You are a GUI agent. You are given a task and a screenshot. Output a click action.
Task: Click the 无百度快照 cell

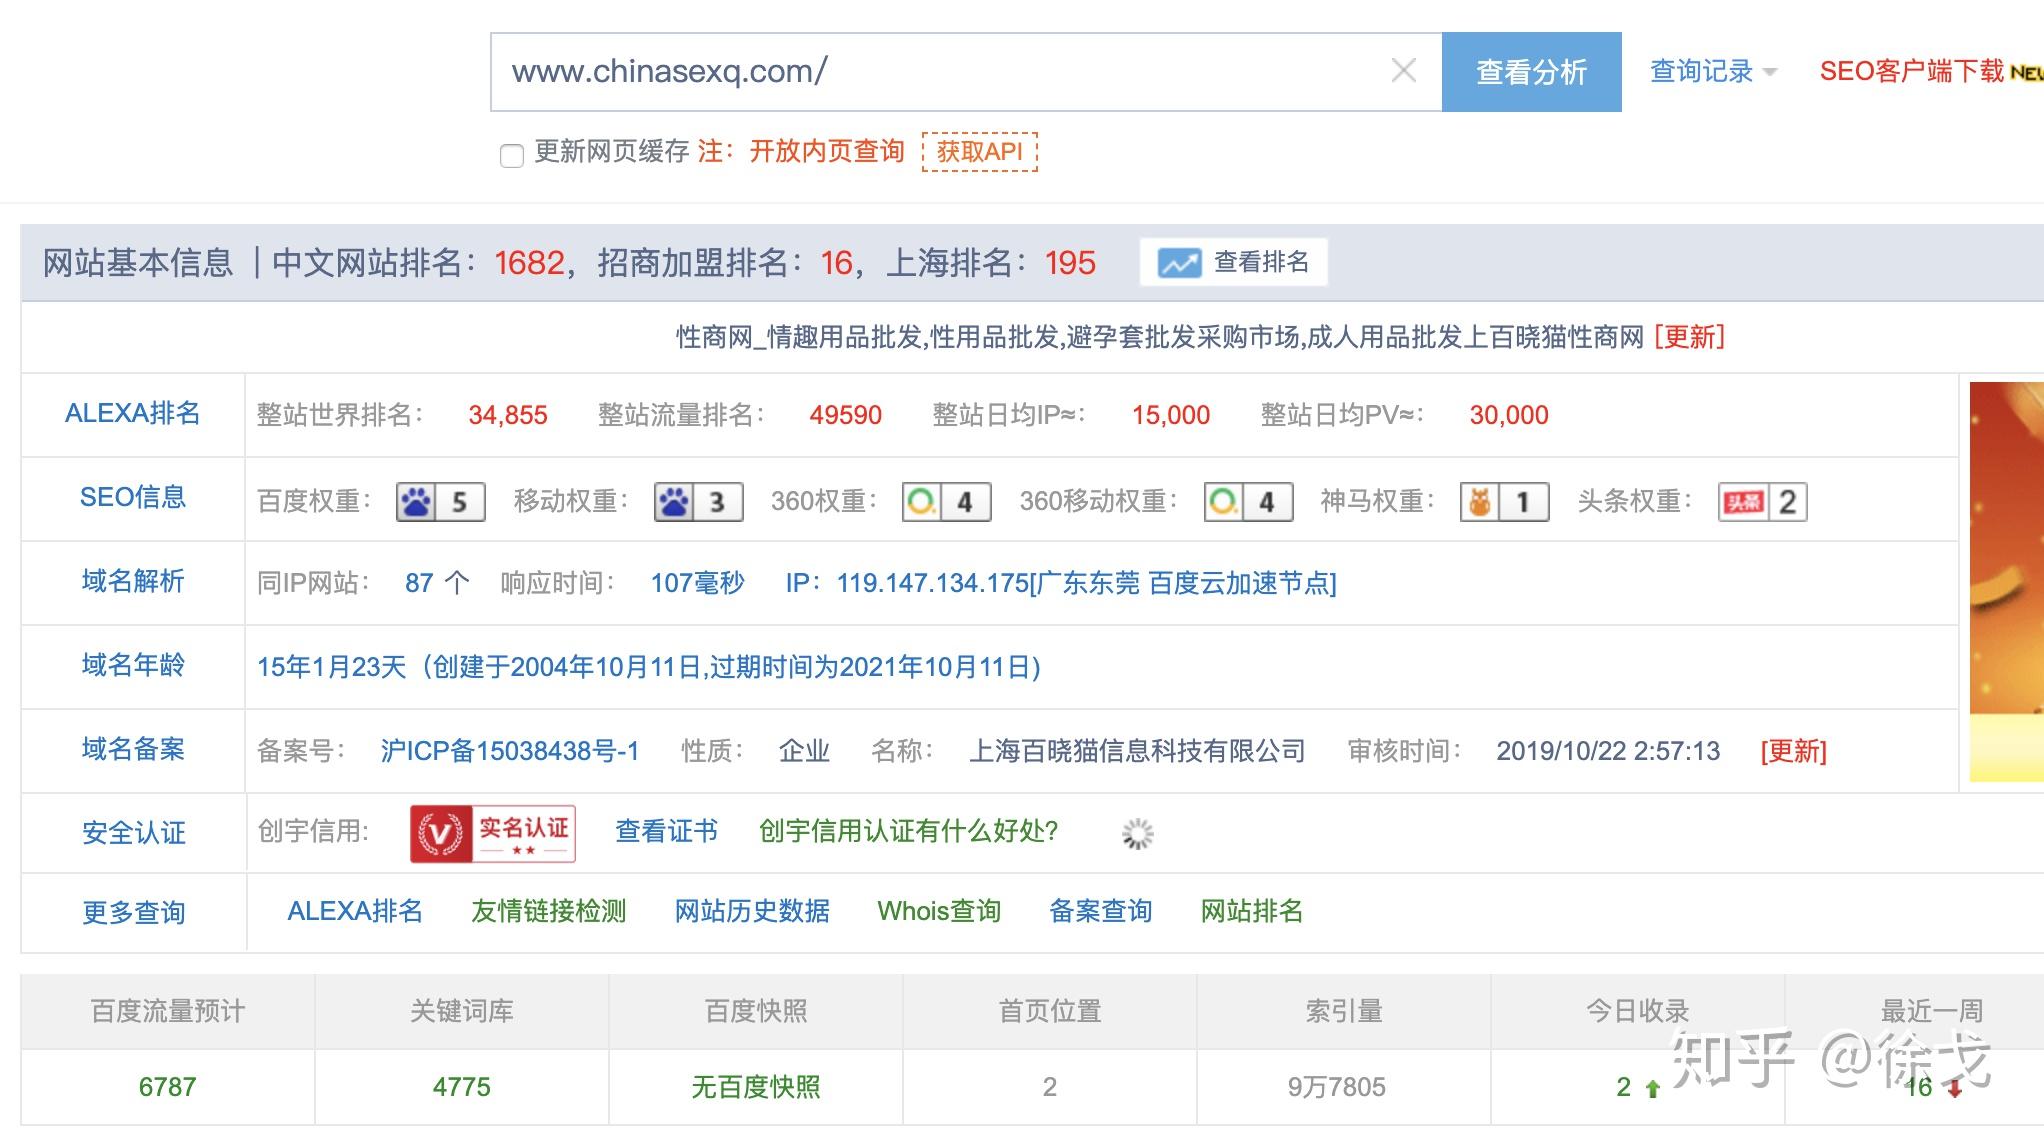(x=756, y=1087)
